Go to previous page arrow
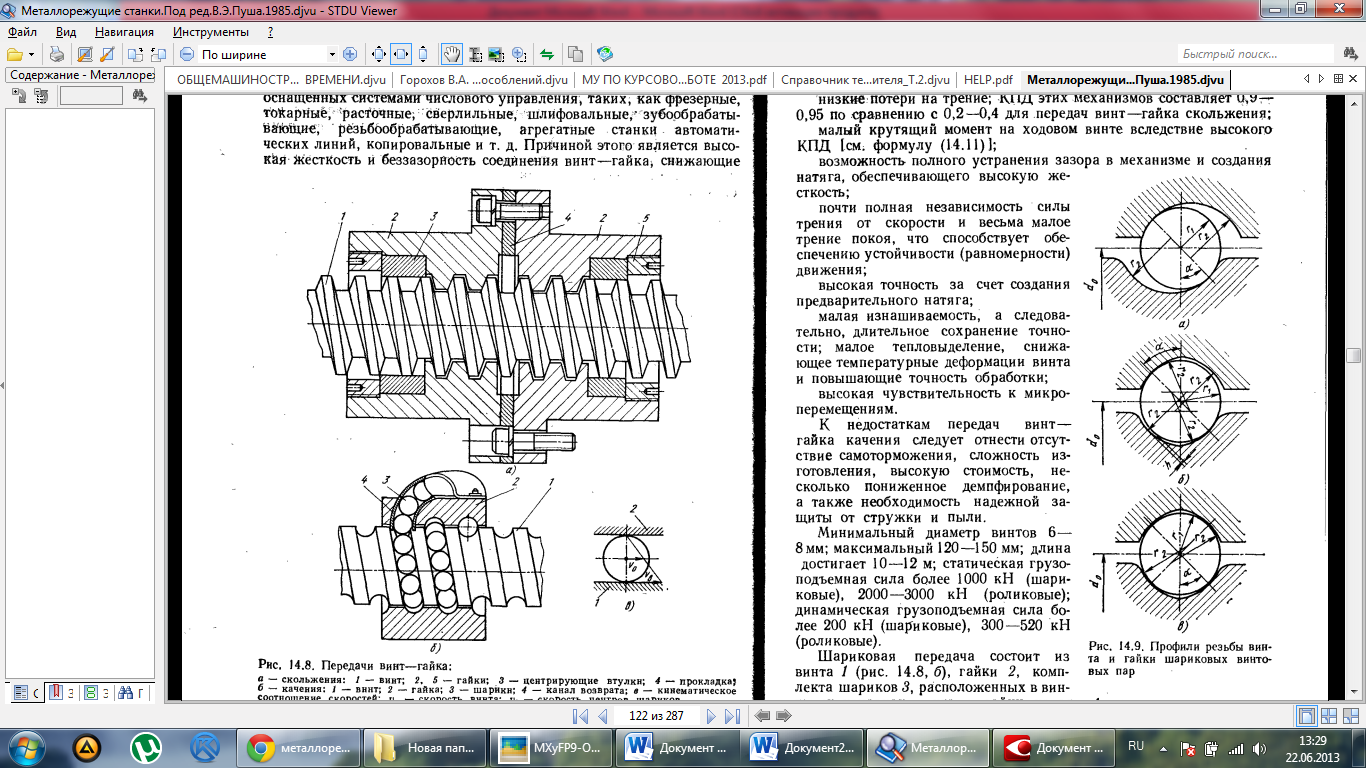1366x768 pixels. coord(602,716)
